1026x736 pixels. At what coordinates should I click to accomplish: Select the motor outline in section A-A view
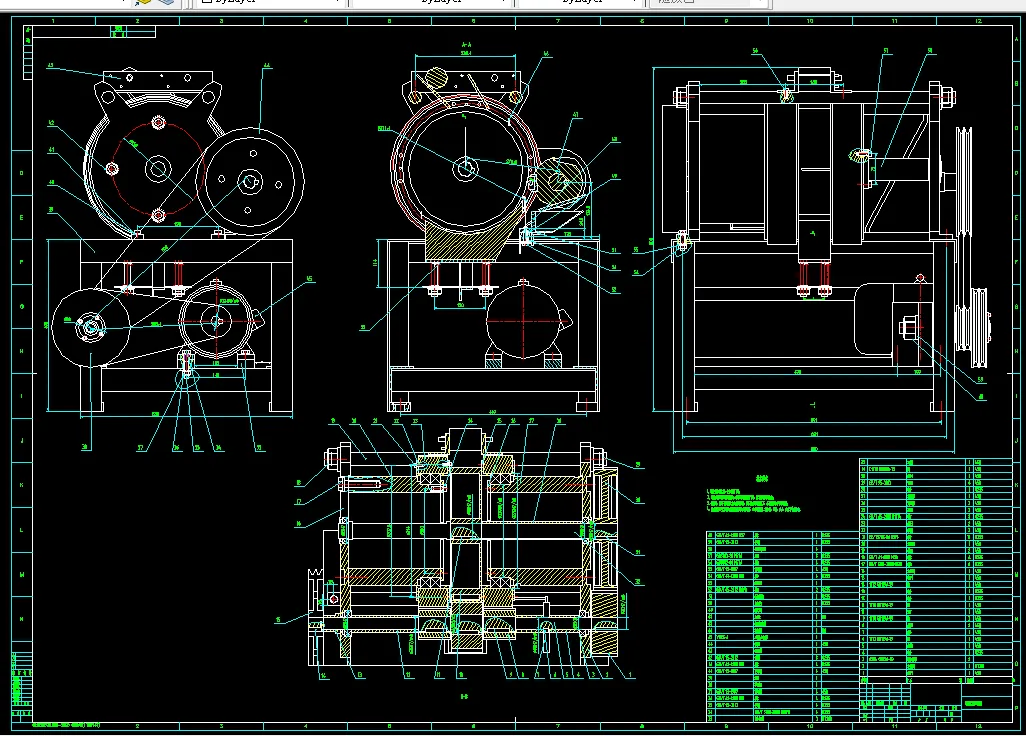pos(523,322)
